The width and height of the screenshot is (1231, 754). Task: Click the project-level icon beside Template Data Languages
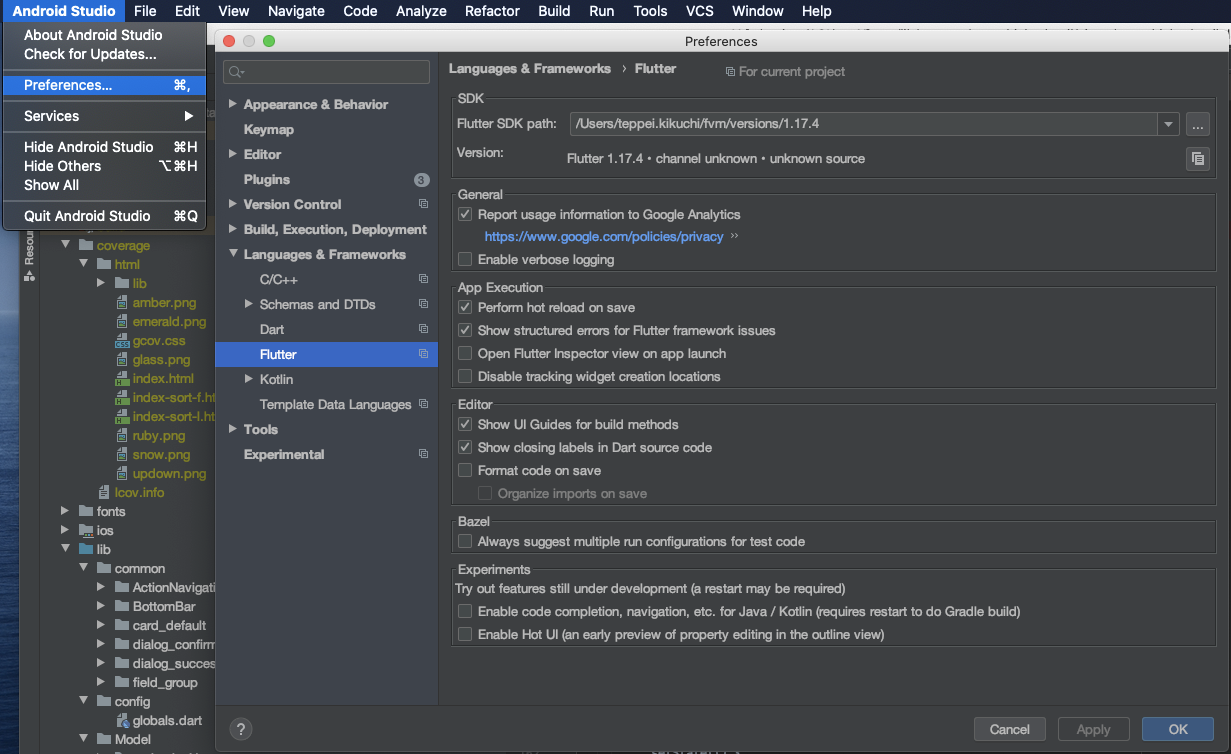423,404
